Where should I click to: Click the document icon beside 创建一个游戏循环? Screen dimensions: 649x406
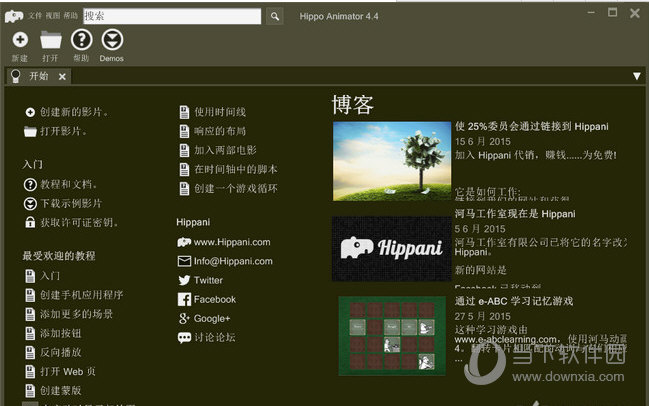pyautogui.click(x=184, y=189)
